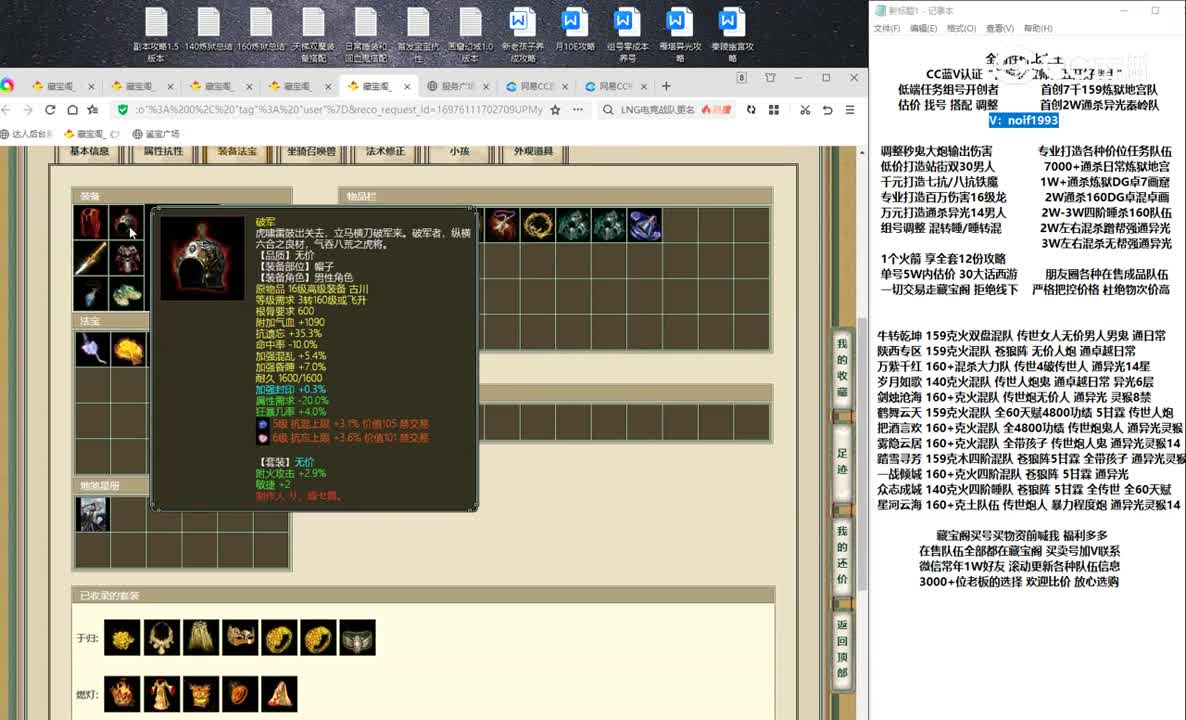
Task: Open the 小孩 tab
Action: click(x=459, y=152)
